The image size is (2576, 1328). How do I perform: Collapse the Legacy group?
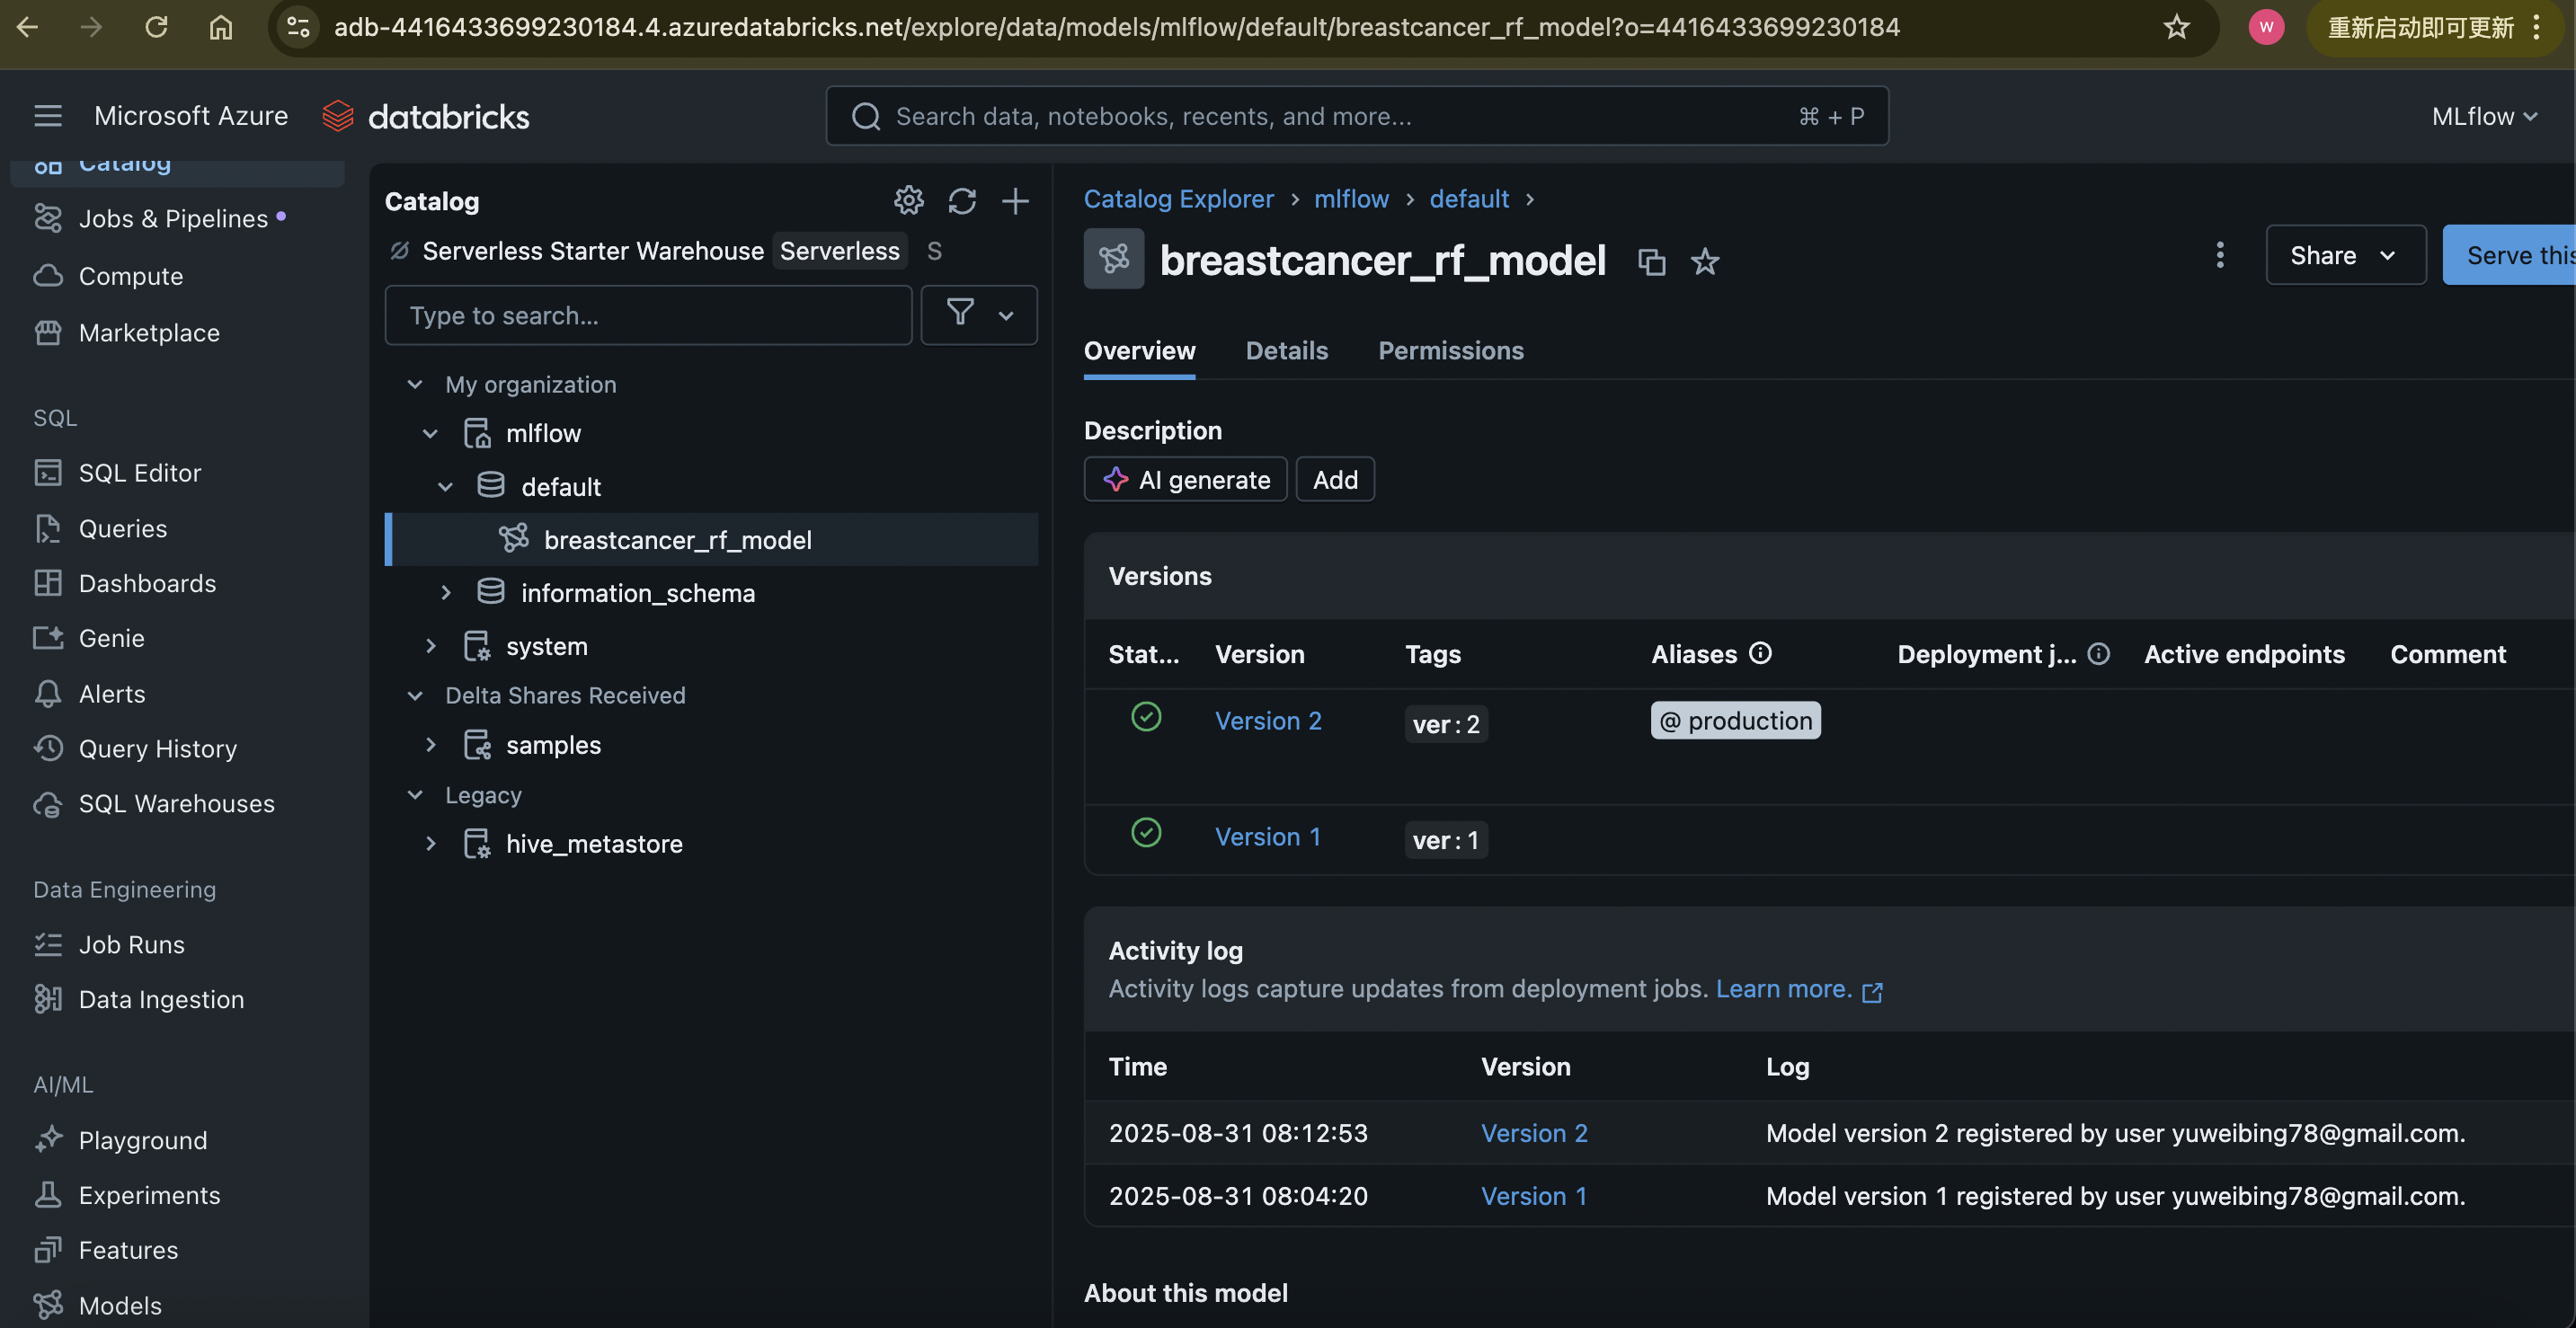pos(415,795)
